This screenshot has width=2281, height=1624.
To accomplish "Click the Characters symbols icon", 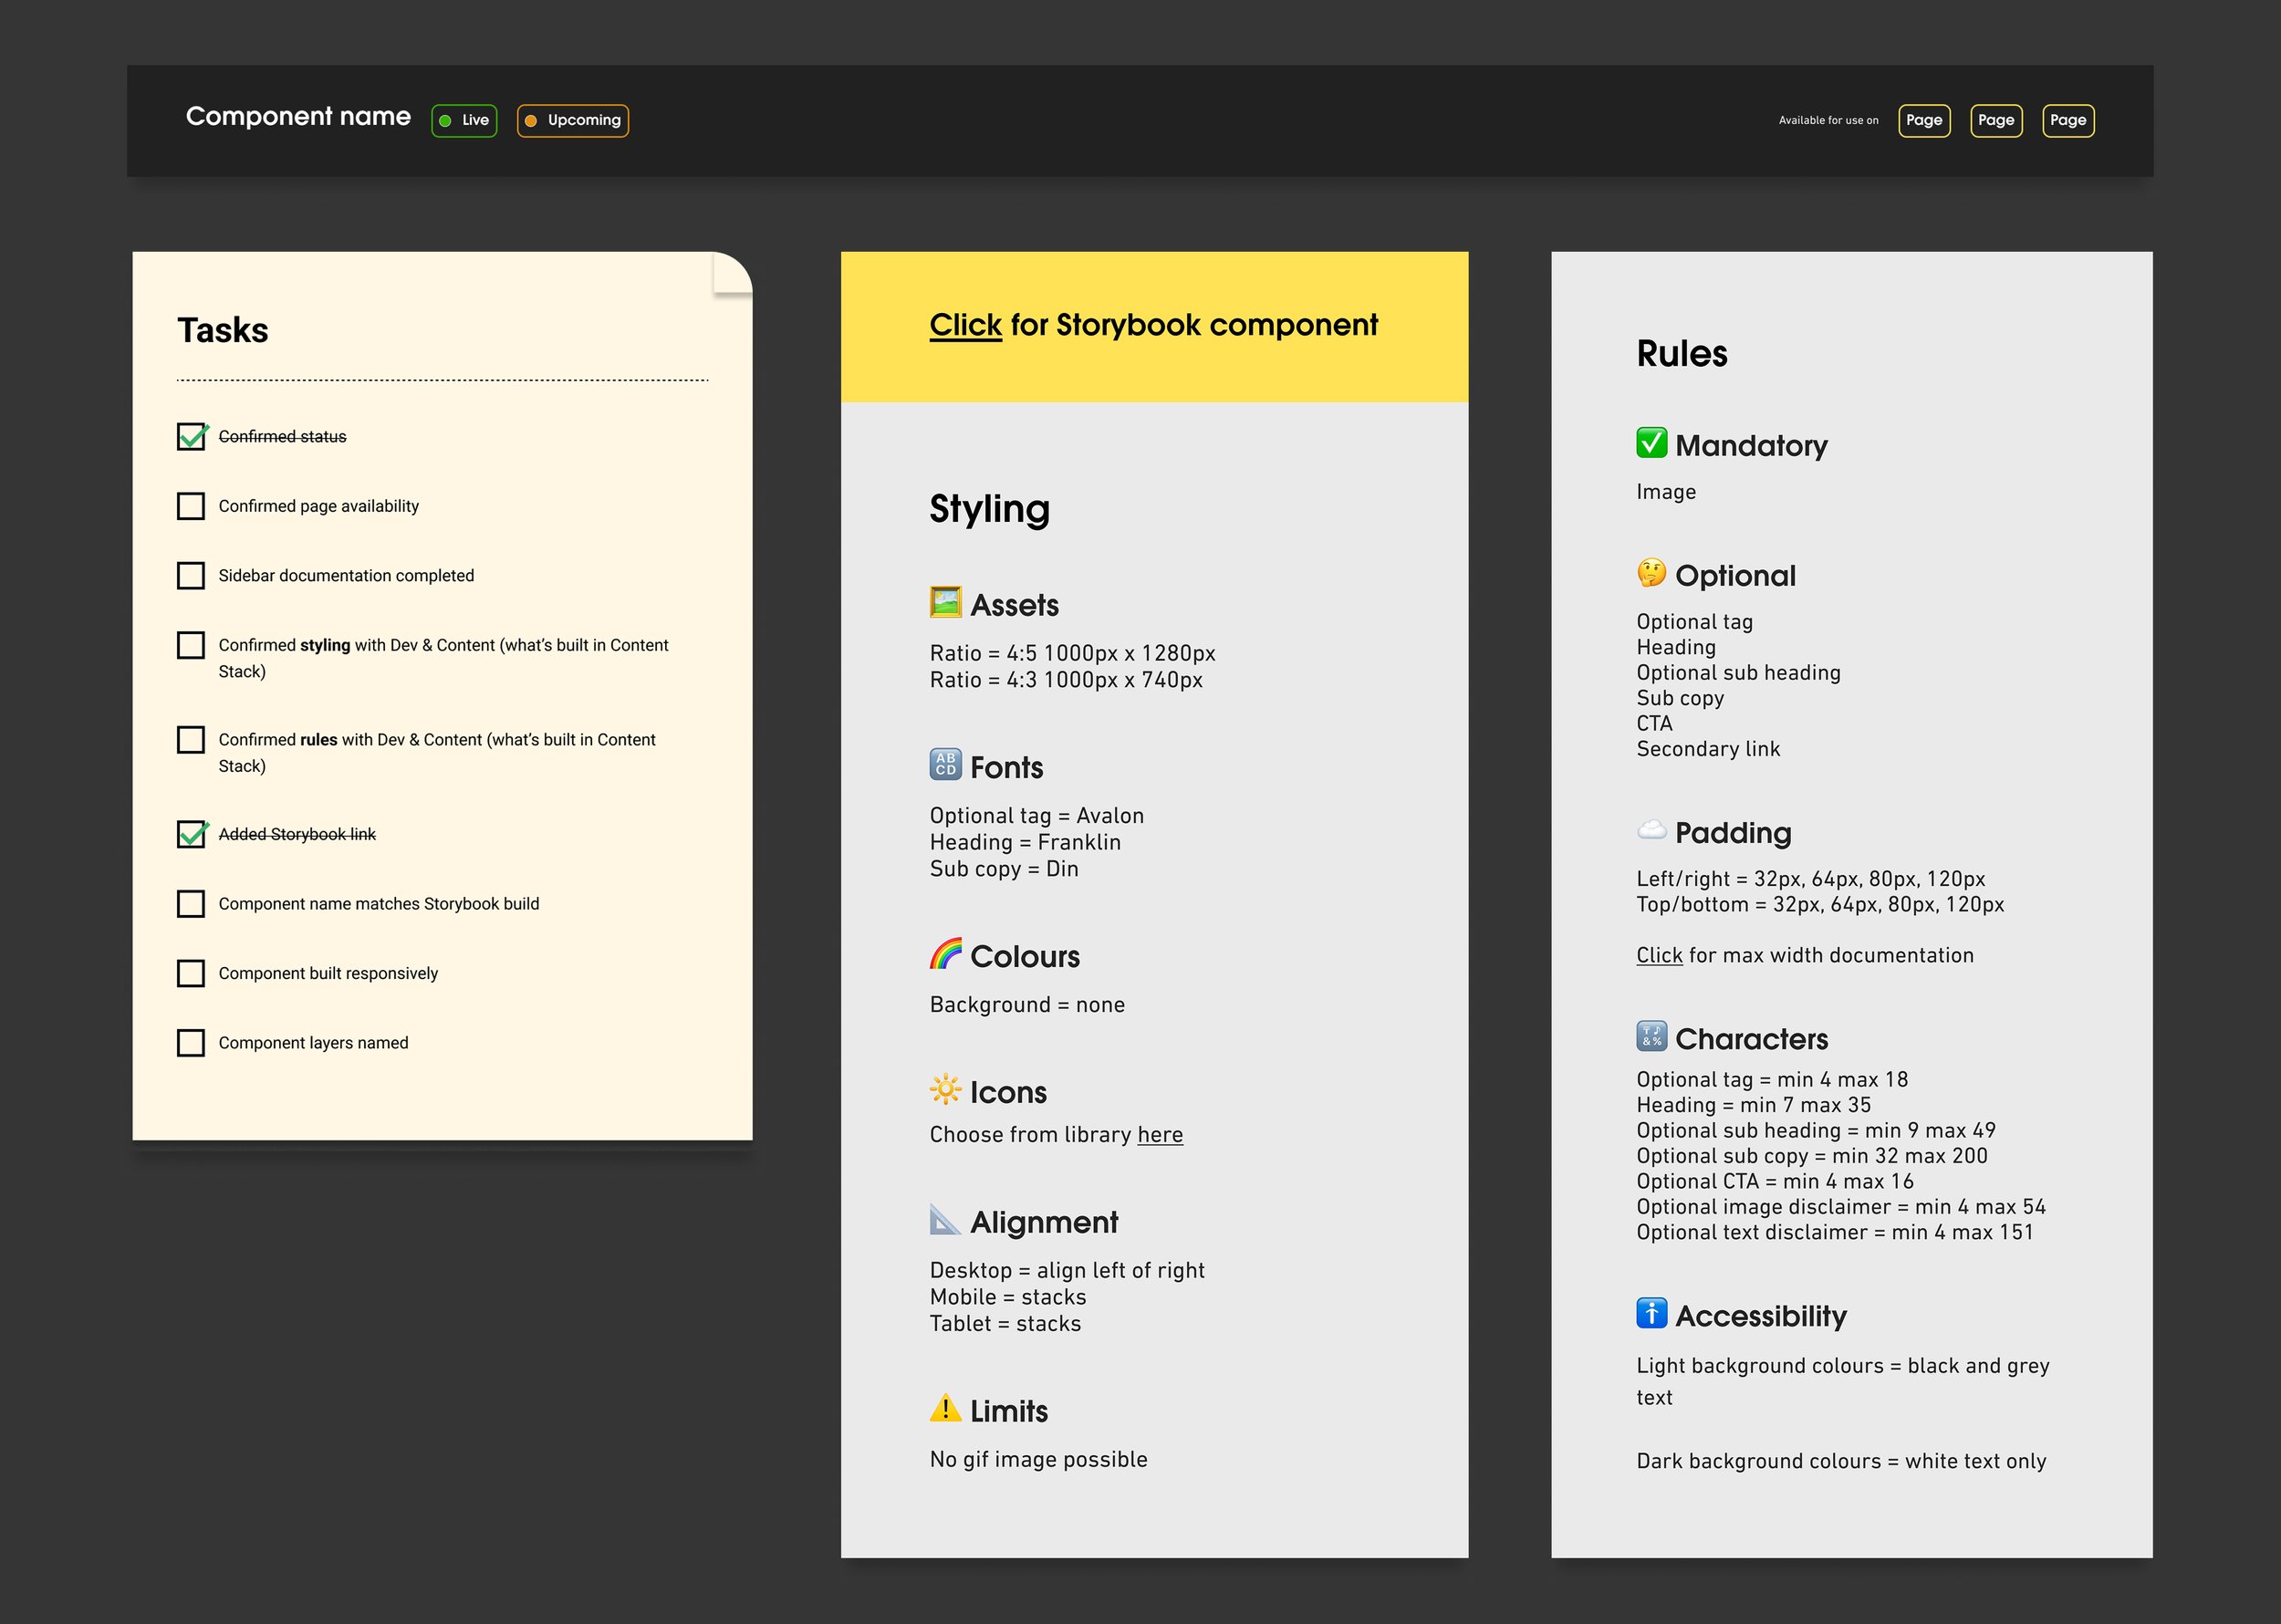I will pyautogui.click(x=1651, y=1037).
